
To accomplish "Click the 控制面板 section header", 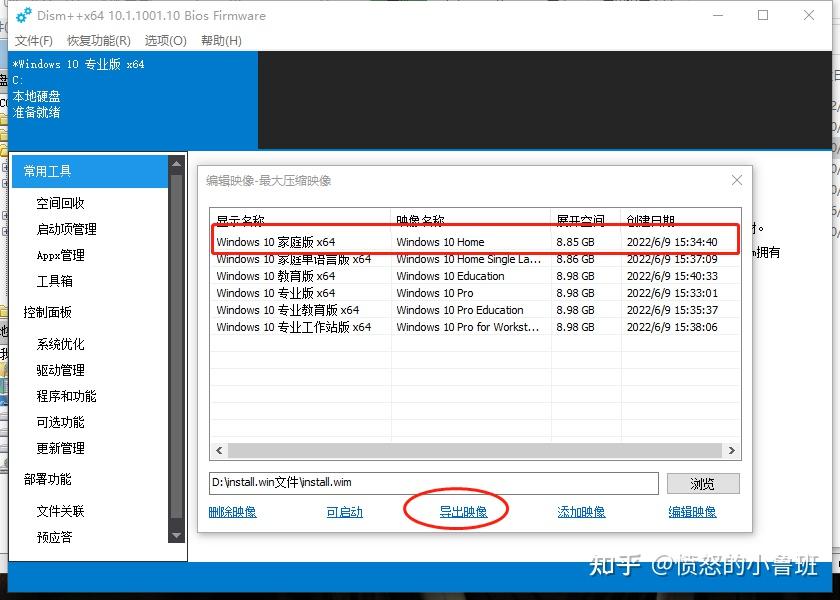I will 48,312.
